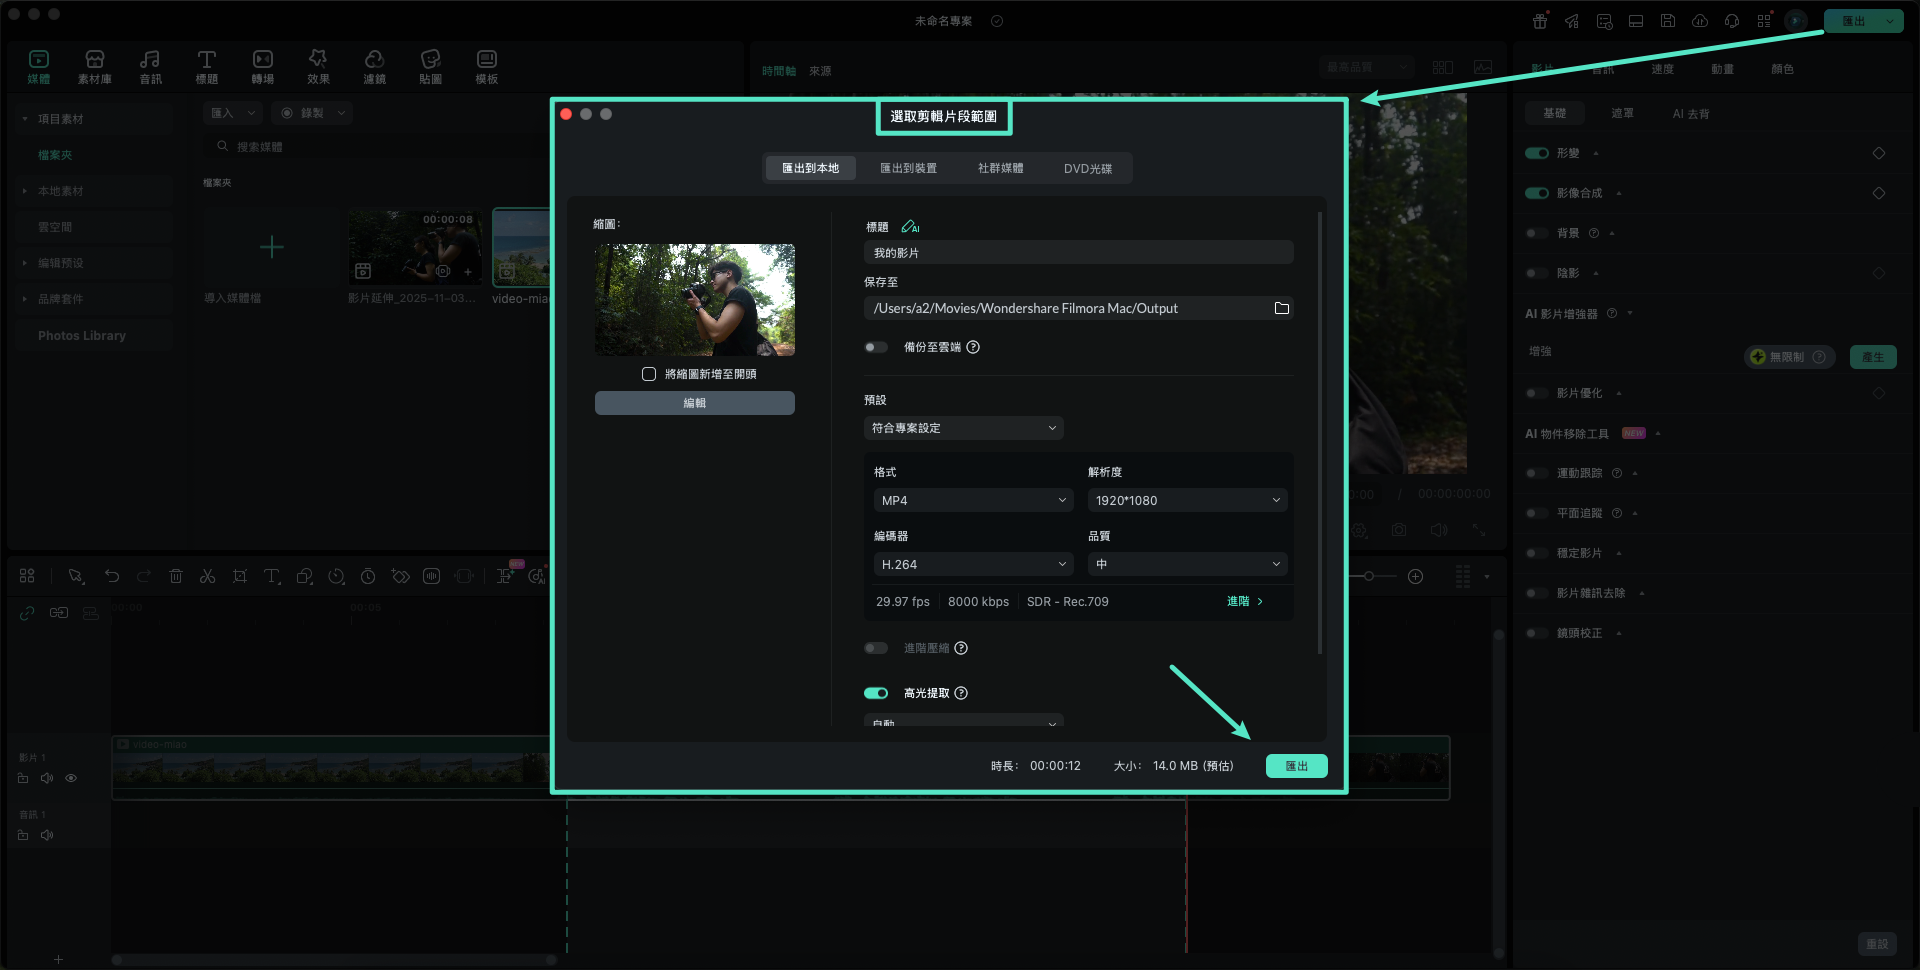
Task: Click the timeline zoom slider handle
Action: pos(1369,576)
